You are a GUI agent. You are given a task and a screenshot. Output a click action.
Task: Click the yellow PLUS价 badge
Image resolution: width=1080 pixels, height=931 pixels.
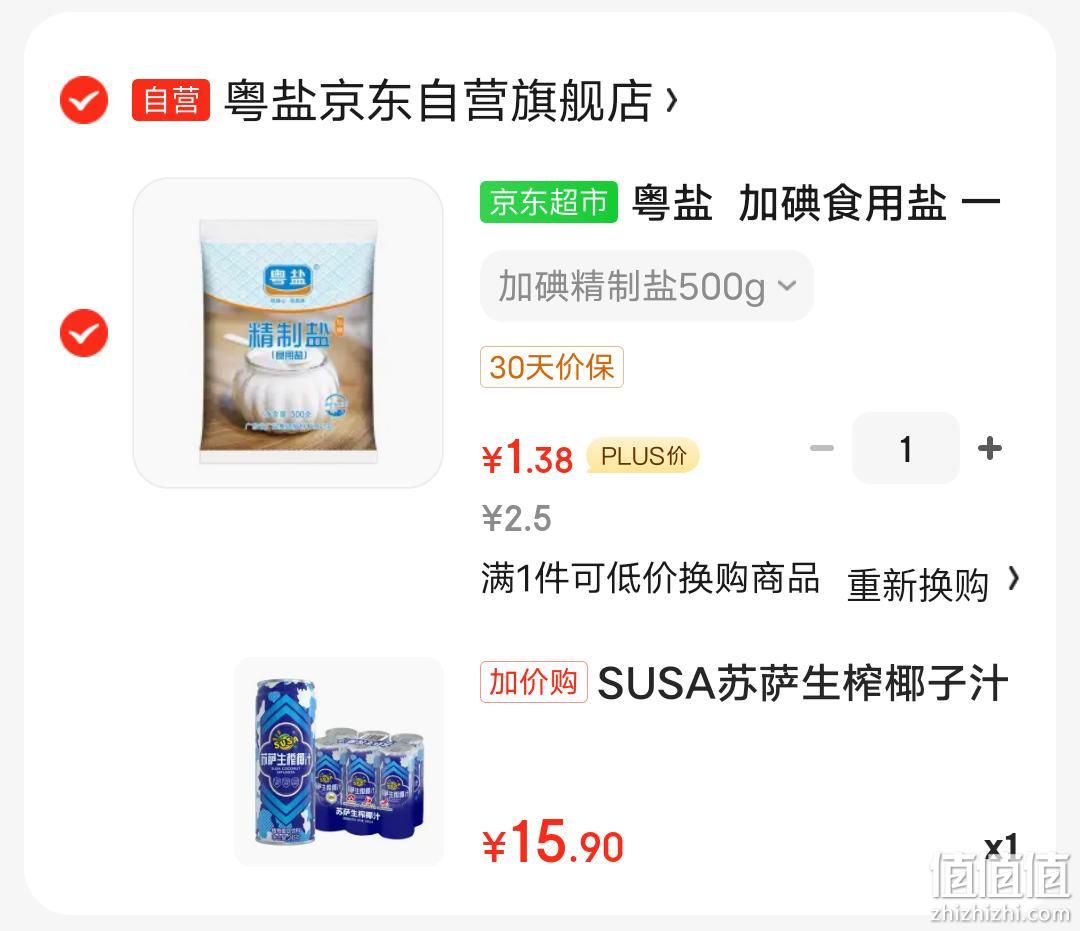(x=643, y=455)
